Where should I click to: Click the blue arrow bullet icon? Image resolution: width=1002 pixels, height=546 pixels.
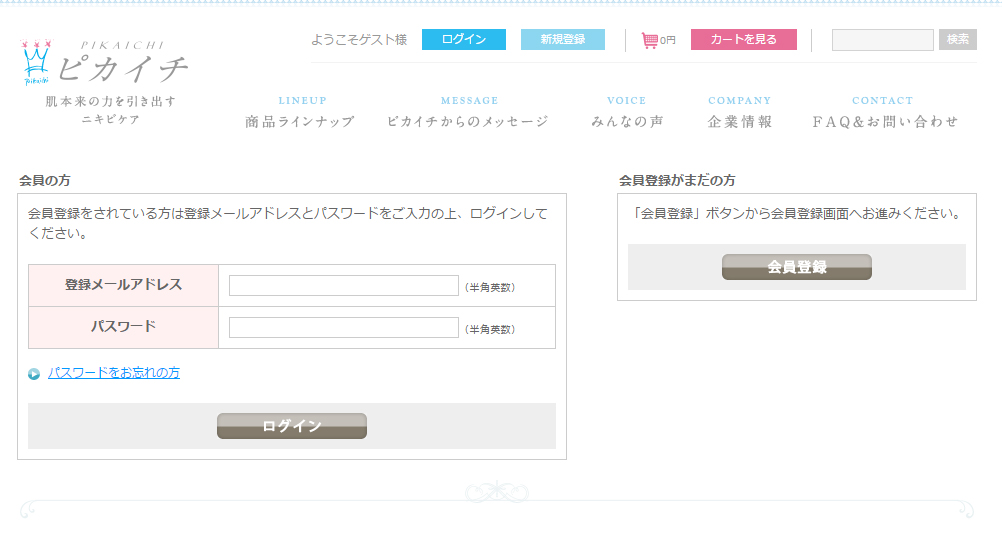coord(34,374)
